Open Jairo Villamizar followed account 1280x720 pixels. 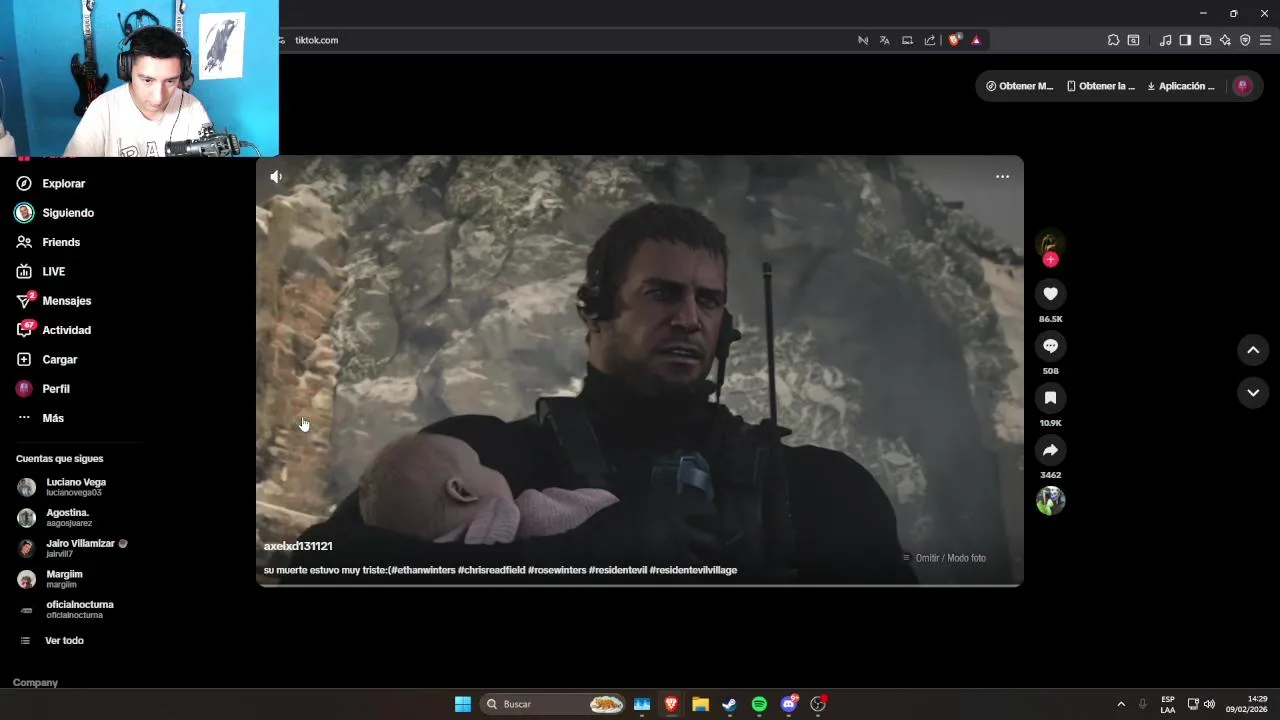pyautogui.click(x=72, y=548)
